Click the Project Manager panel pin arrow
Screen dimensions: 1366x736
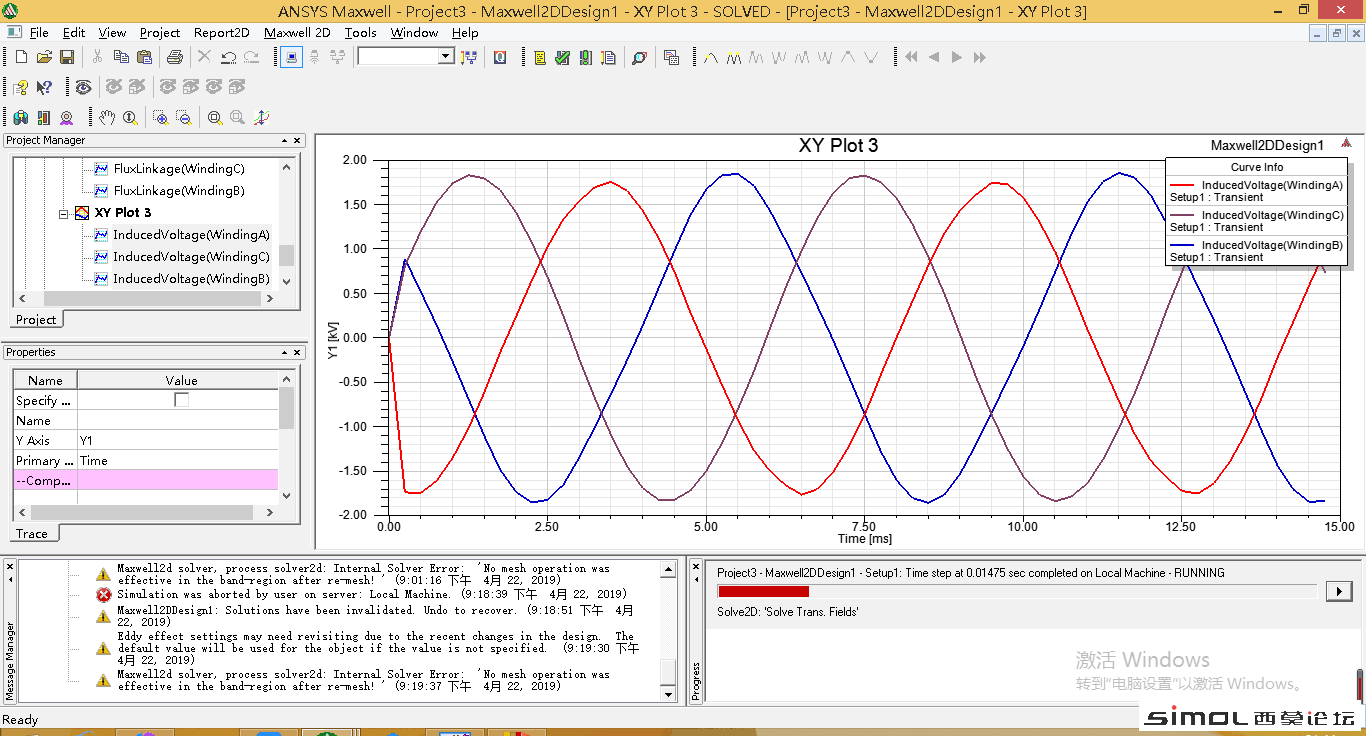tap(284, 141)
